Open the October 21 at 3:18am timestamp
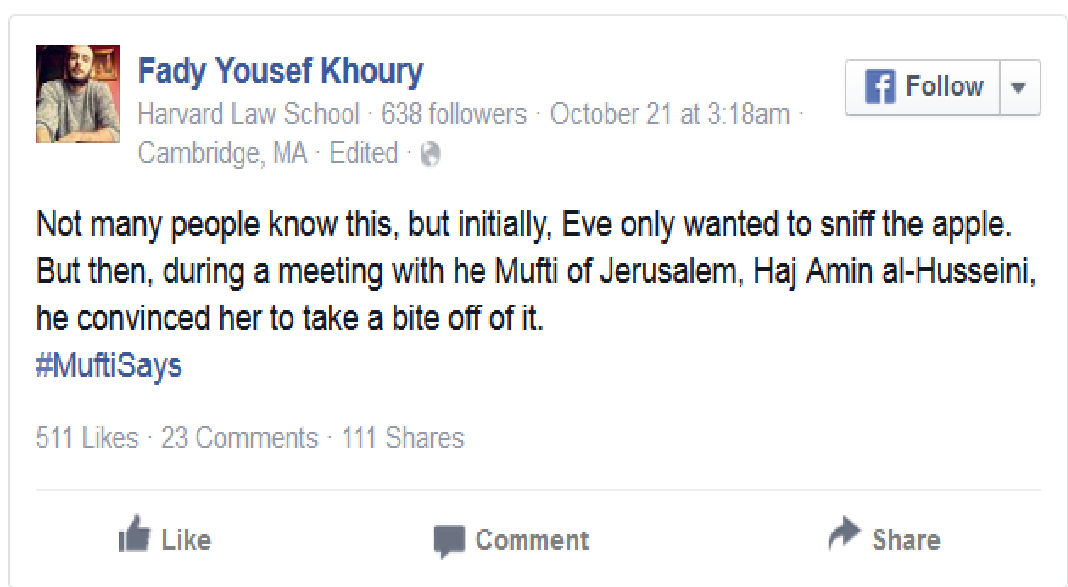 (x=669, y=114)
